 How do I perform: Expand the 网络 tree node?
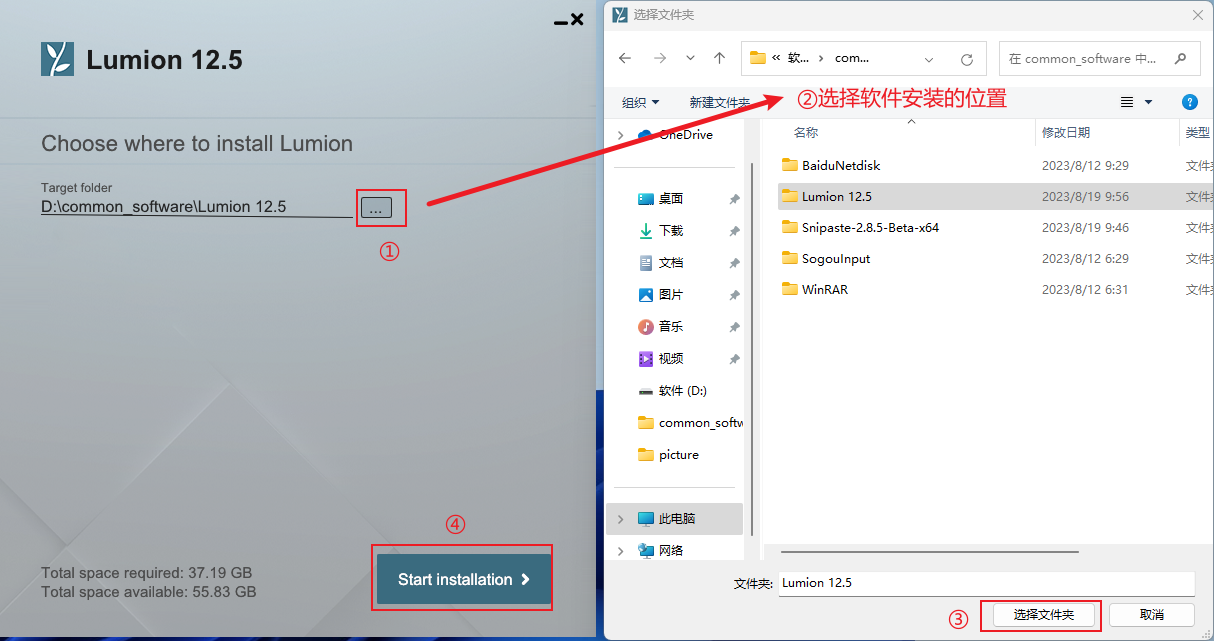coord(621,551)
